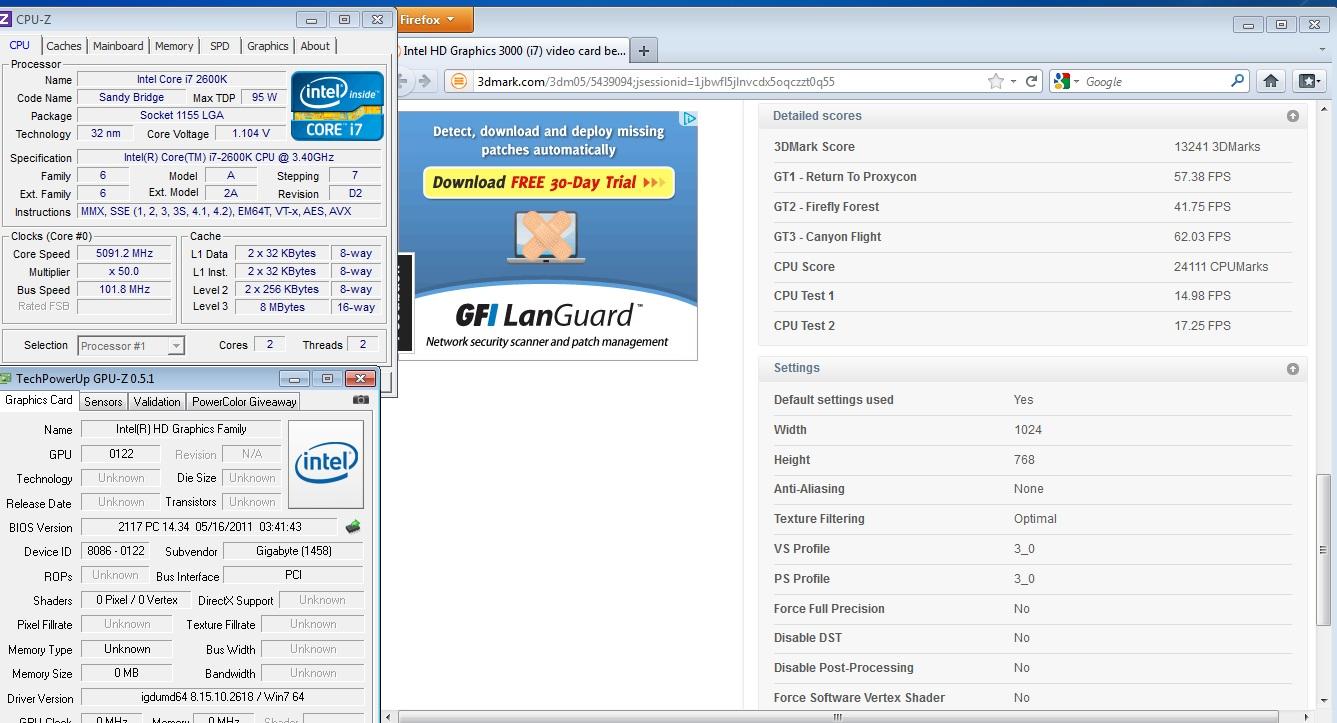1337x723 pixels.
Task: Open the Validation tab in GPU-Z
Action: click(157, 402)
